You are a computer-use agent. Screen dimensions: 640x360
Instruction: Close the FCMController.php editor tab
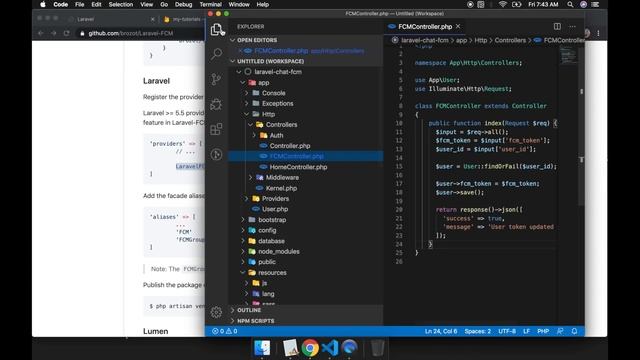pos(458,26)
